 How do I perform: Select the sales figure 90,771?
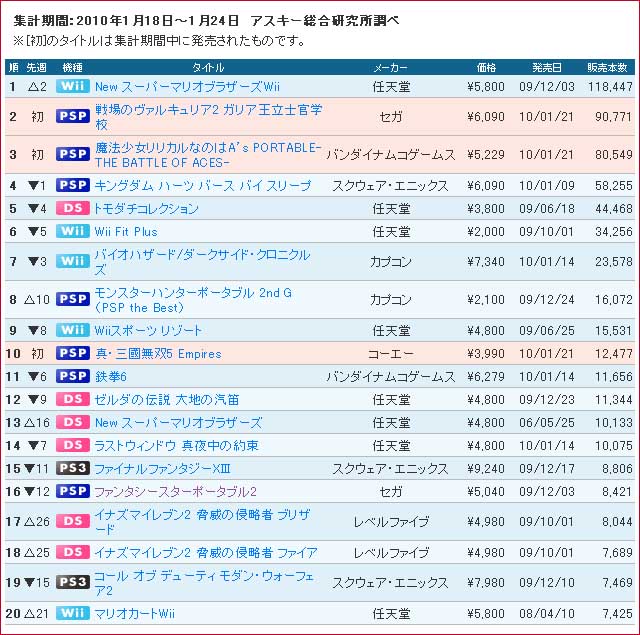613,117
